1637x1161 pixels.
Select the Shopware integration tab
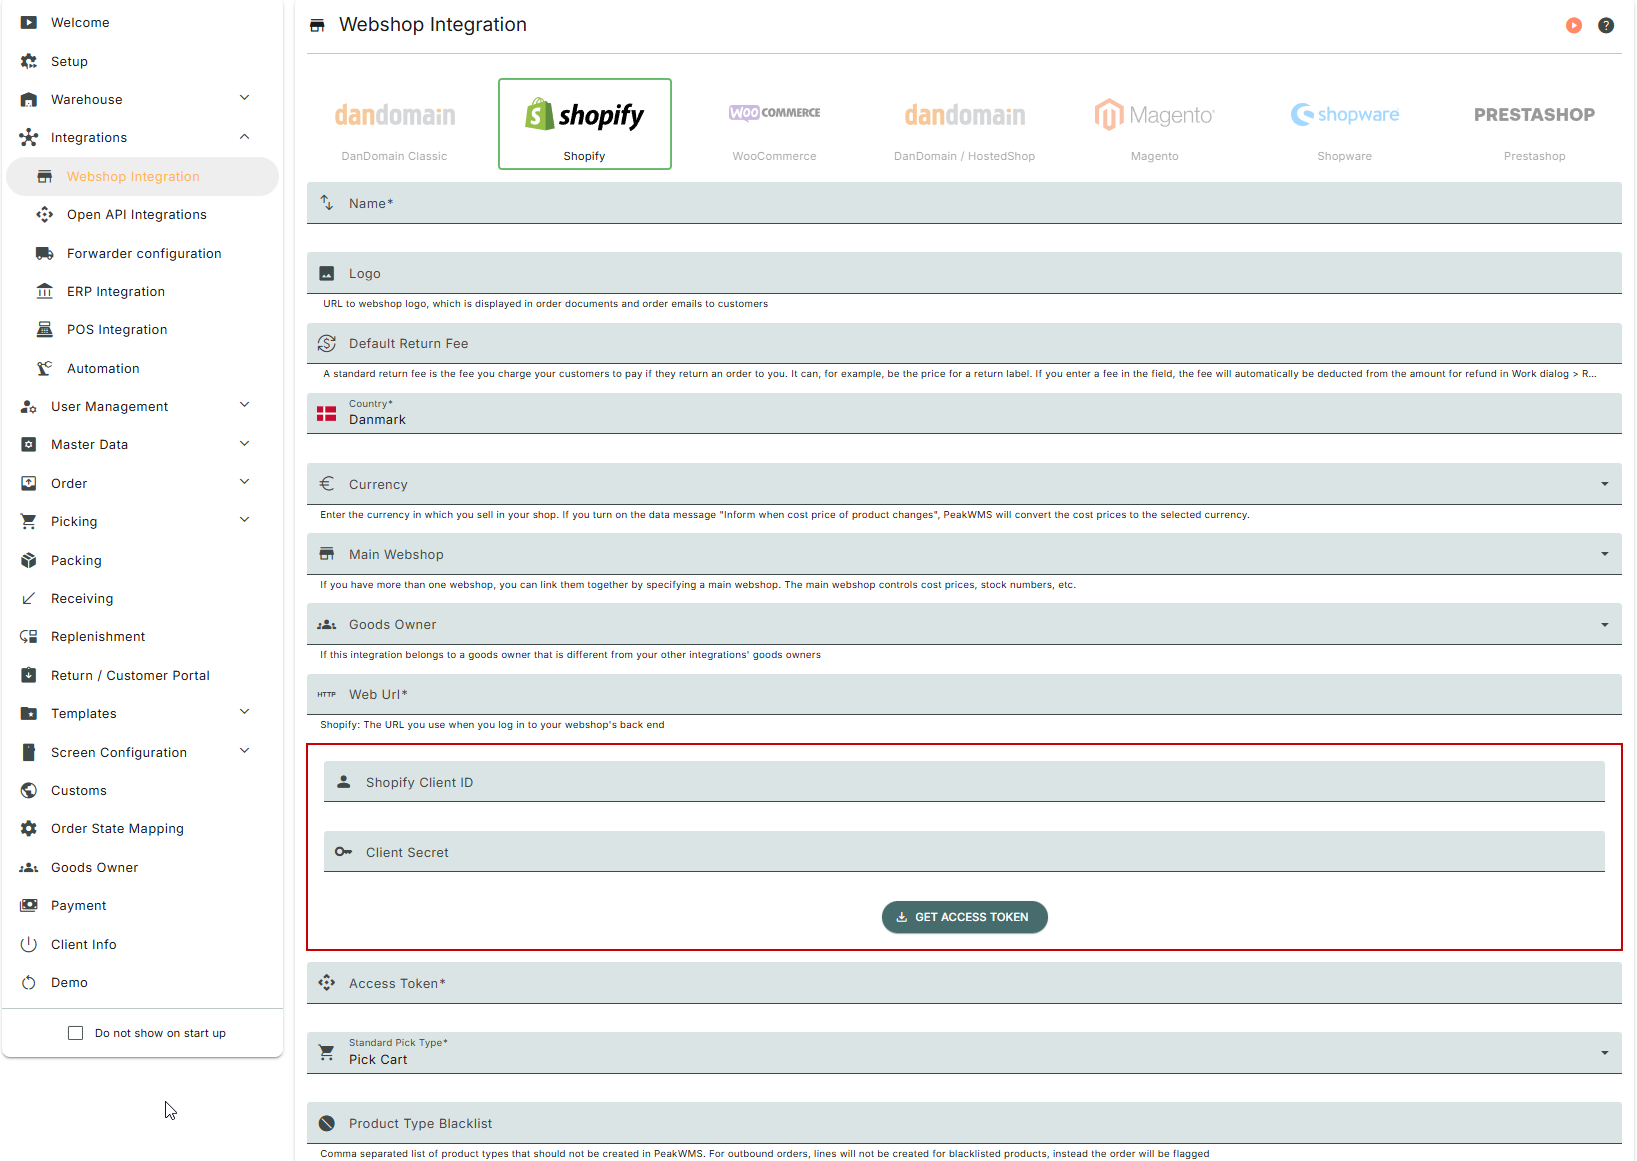pyautogui.click(x=1345, y=124)
